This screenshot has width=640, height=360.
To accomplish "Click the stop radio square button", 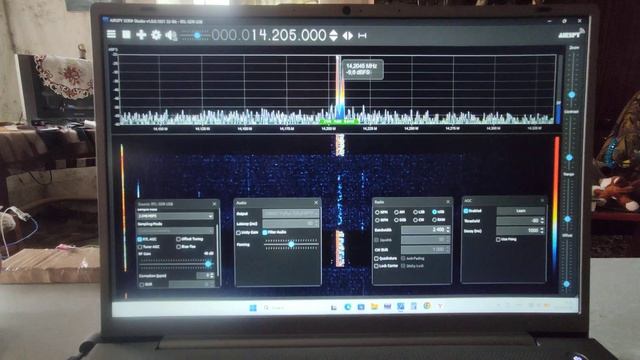I will tap(126, 35).
